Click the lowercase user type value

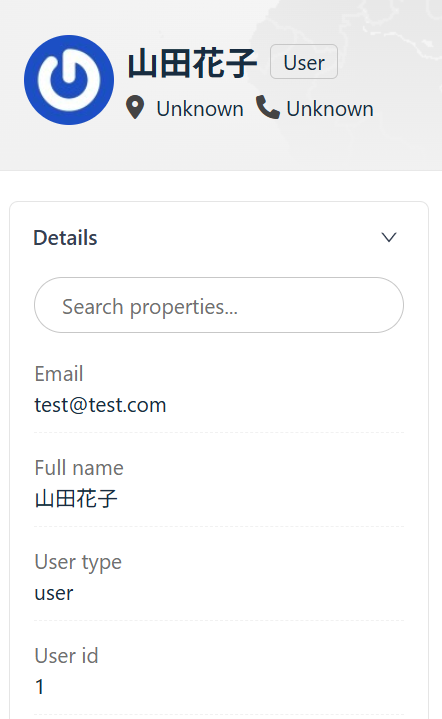pyautogui.click(x=54, y=593)
